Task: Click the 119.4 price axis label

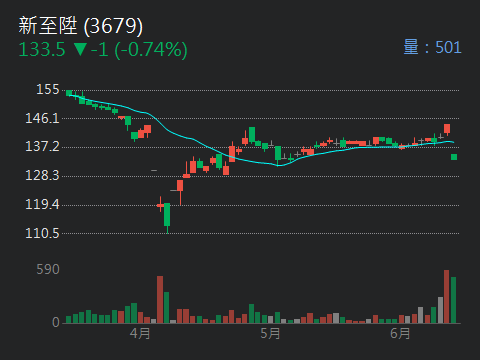Action: [42, 204]
